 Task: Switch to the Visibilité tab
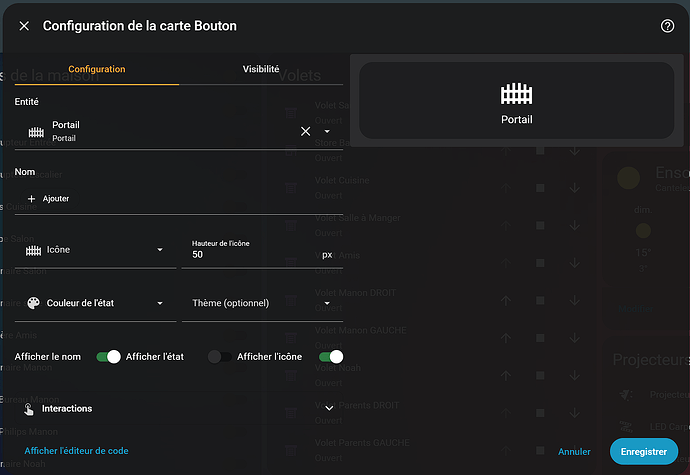[x=261, y=70]
